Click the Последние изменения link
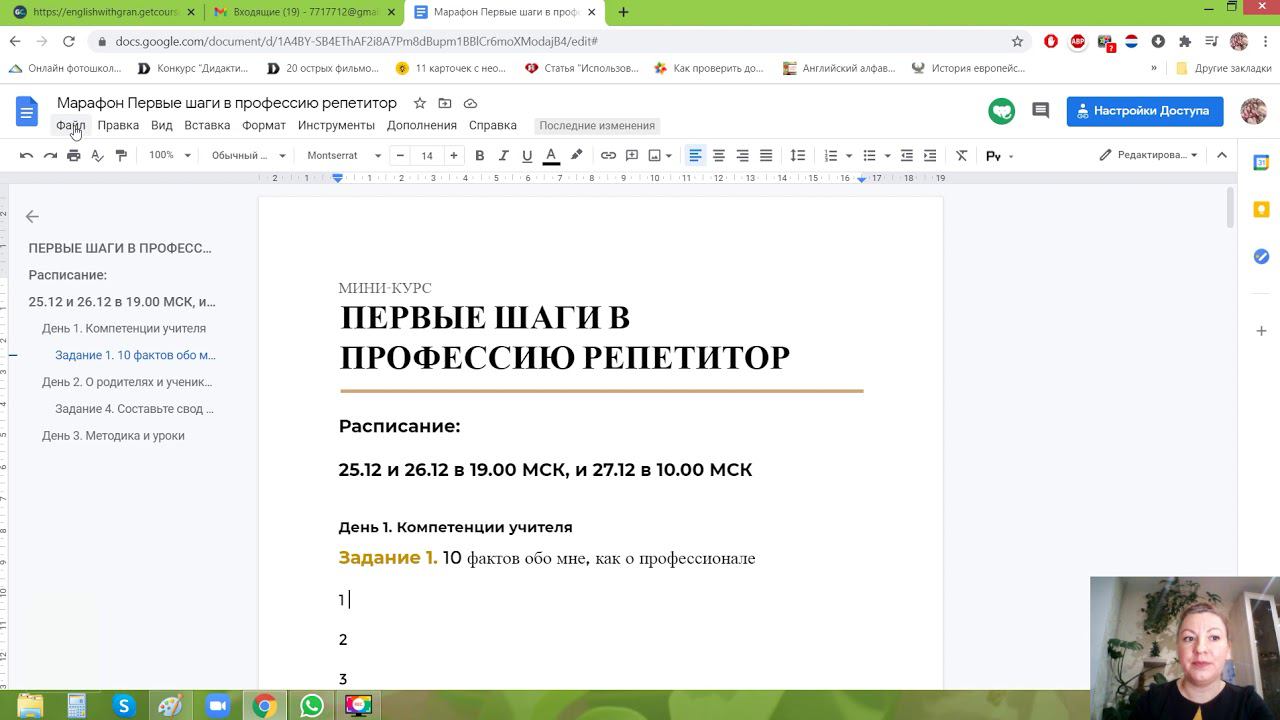This screenshot has height=720, width=1280. 596,125
